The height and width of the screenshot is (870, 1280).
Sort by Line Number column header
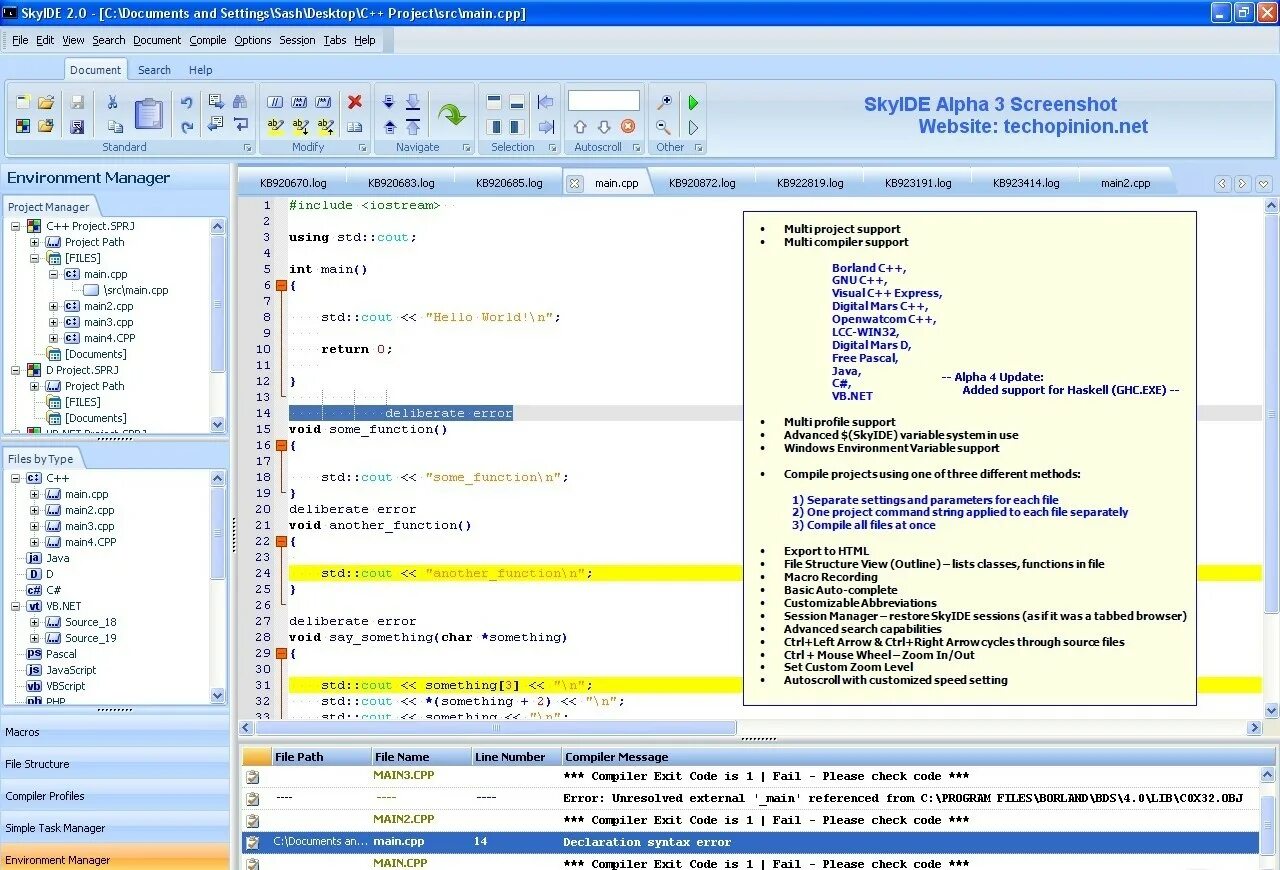point(515,757)
